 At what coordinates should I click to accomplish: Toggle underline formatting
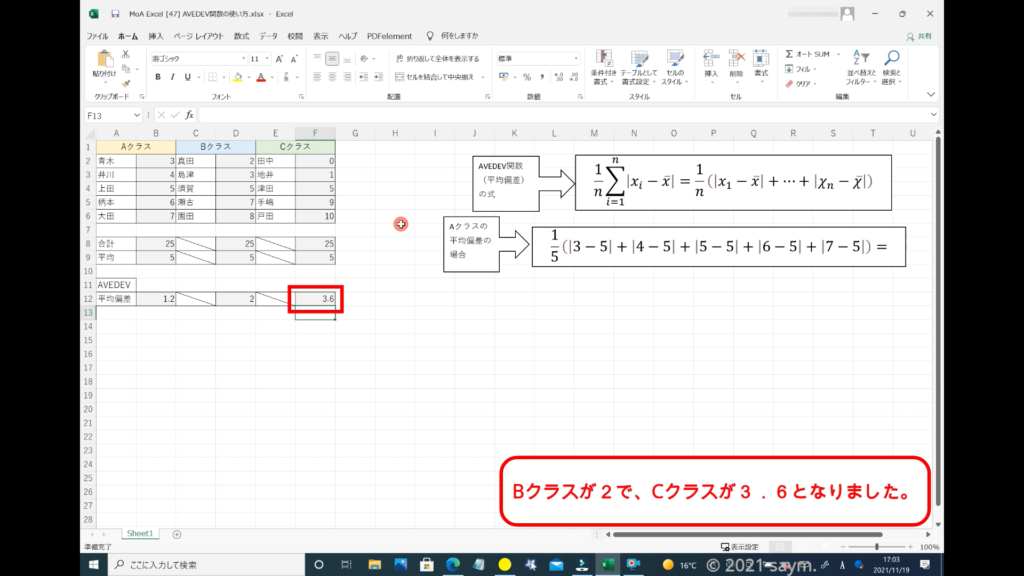(x=187, y=77)
